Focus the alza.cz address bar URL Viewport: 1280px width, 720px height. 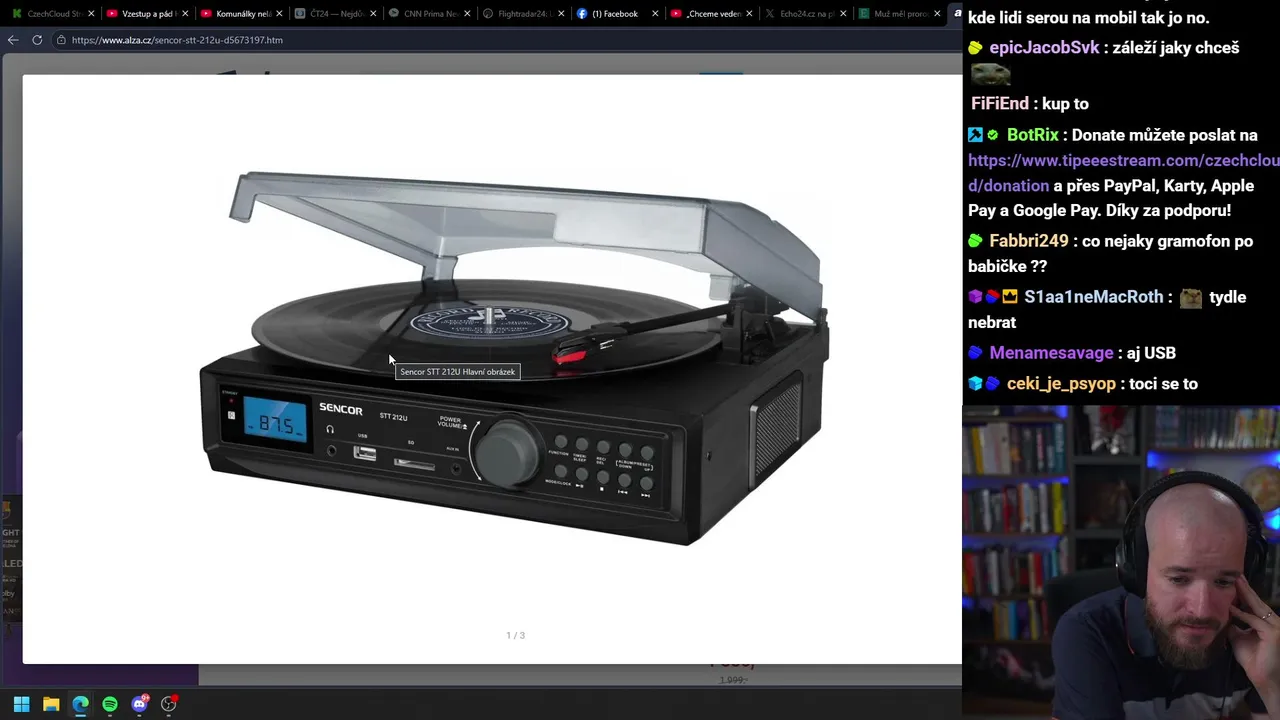[x=177, y=40]
